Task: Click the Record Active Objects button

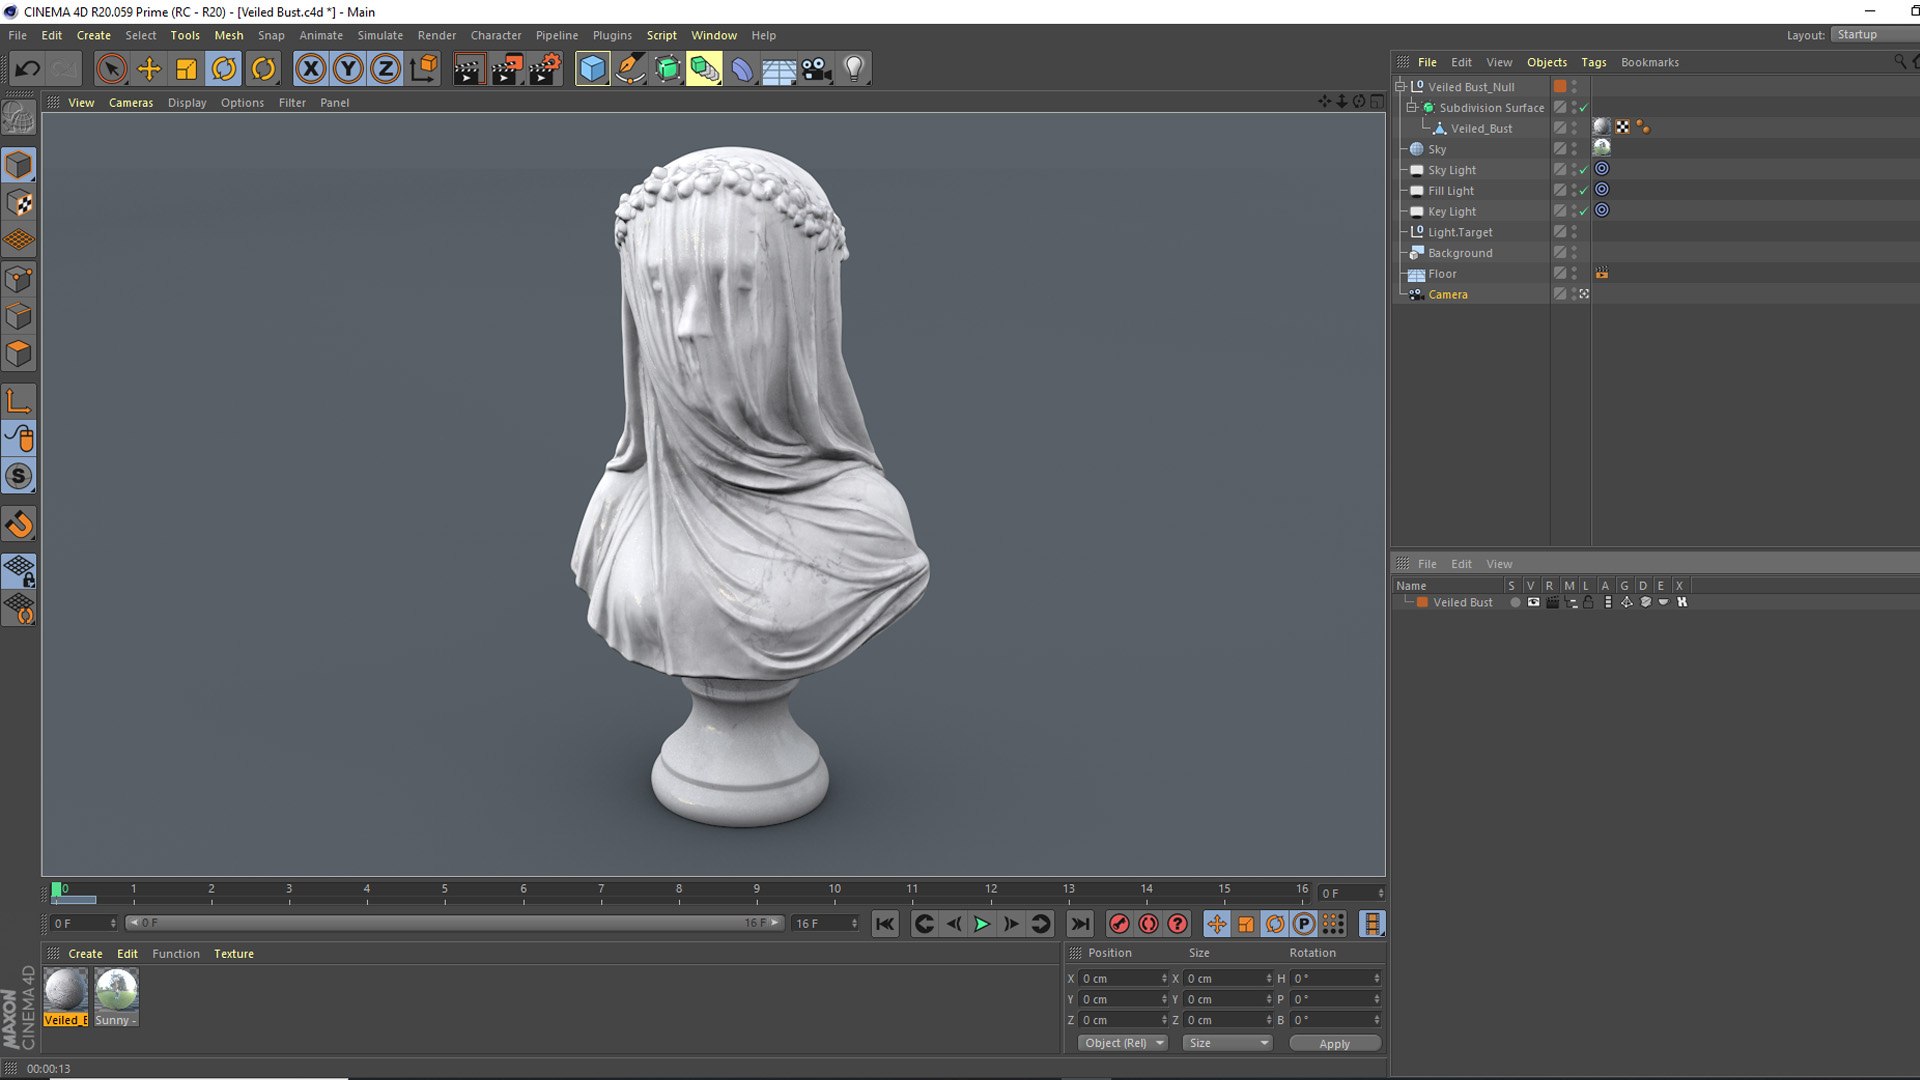Action: (x=1119, y=924)
